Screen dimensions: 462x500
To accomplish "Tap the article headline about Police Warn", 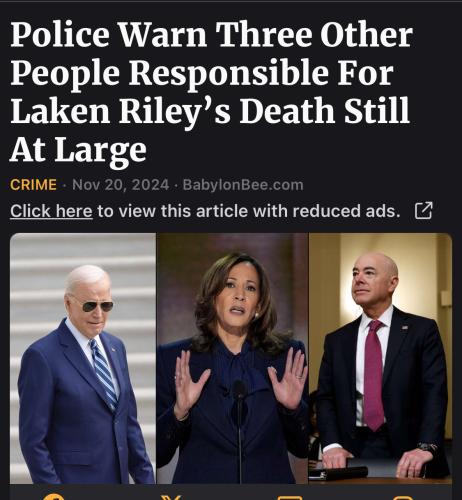I will (x=211, y=91).
